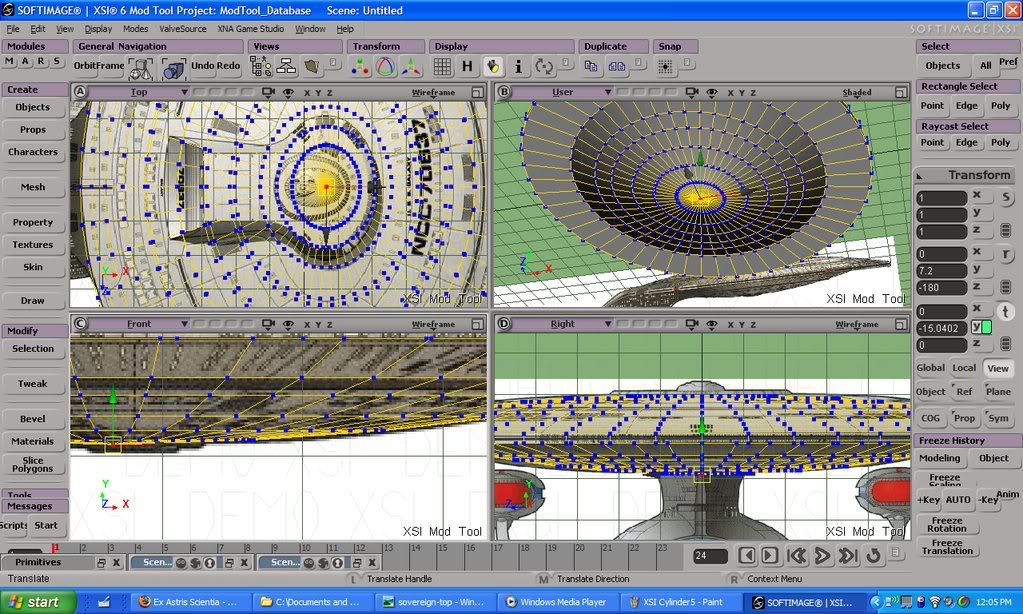Screen dimensions: 1023x614
Task: Click the Orbit navigation button
Action: [x=84, y=65]
